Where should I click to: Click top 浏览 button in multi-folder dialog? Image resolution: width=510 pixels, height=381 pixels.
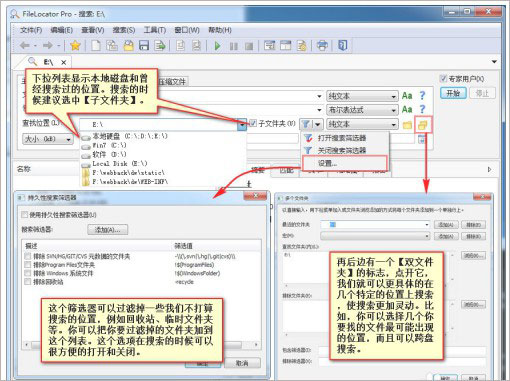(473, 256)
